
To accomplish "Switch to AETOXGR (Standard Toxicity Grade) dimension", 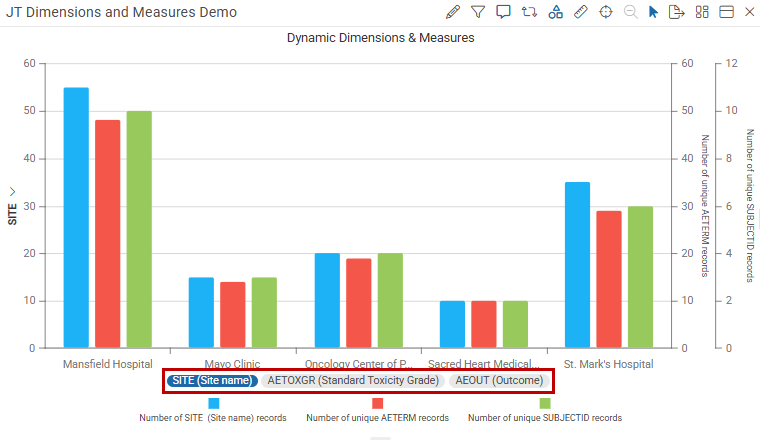I will pos(353,380).
